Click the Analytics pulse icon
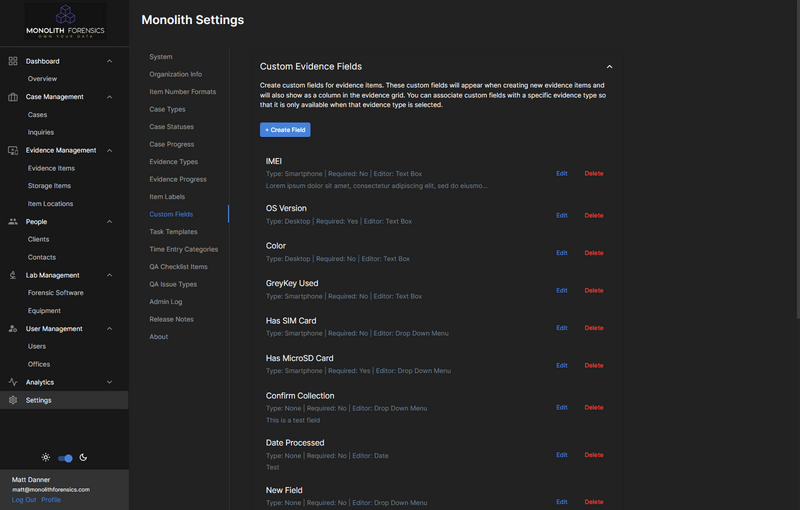The width and height of the screenshot is (800, 510). 13,382
